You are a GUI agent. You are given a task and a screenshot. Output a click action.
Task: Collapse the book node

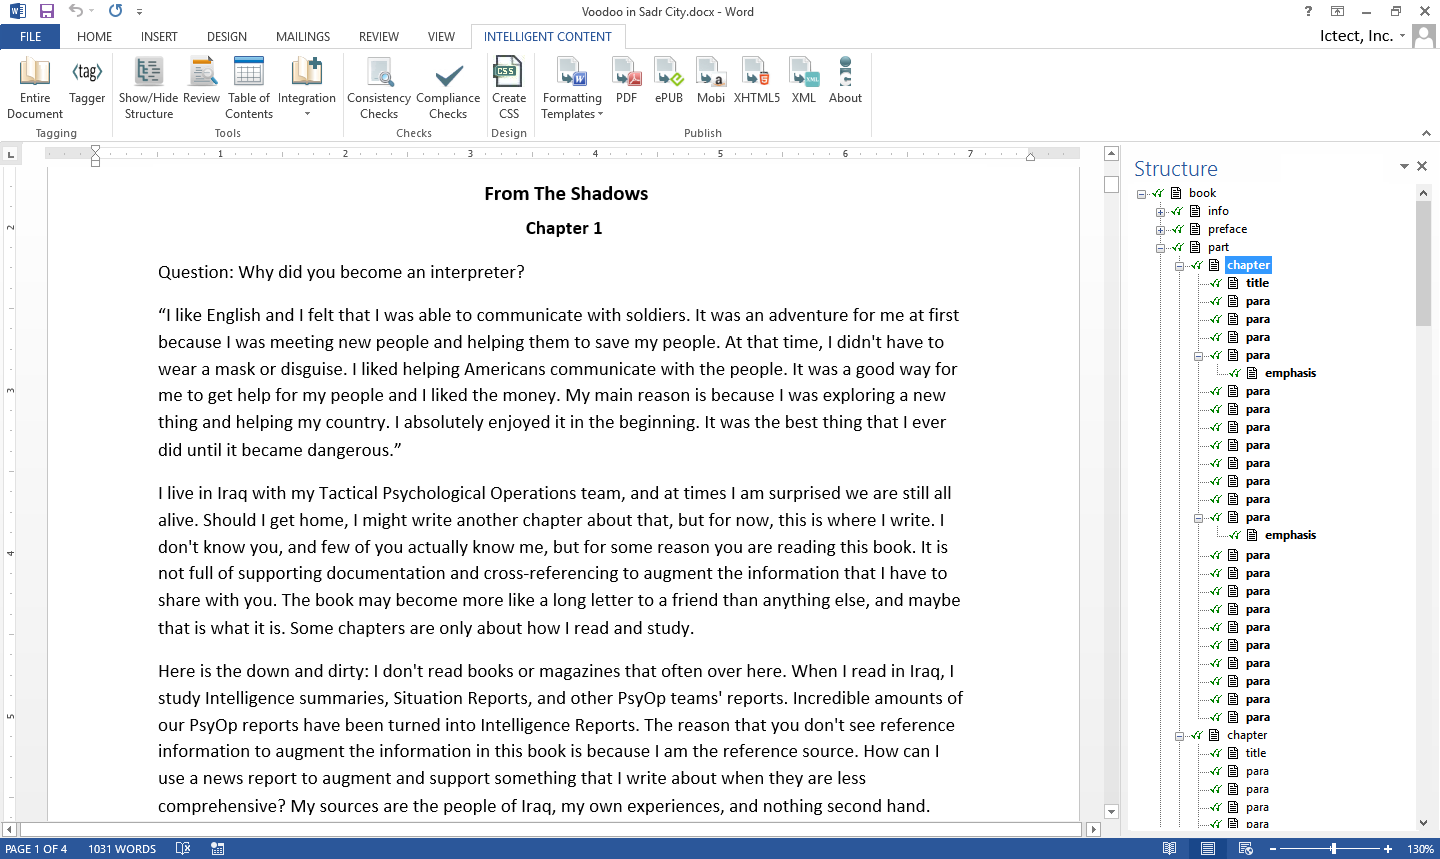1141,194
